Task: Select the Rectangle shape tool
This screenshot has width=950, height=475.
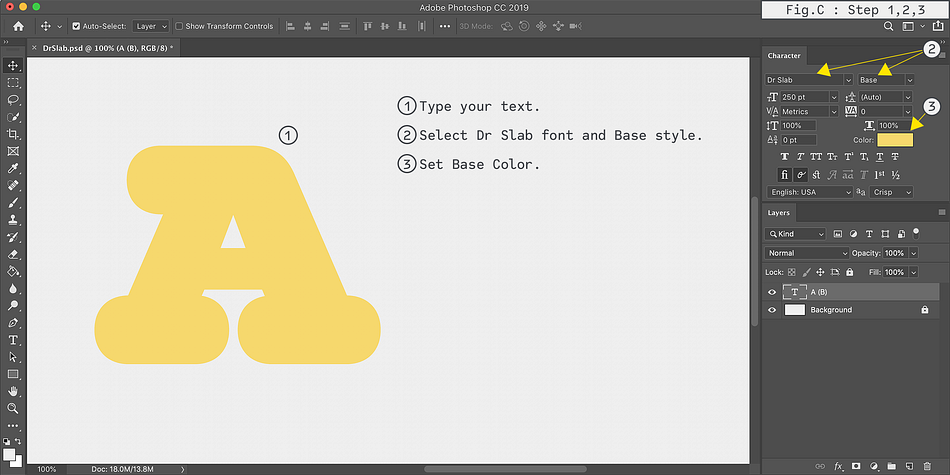Action: [13, 374]
